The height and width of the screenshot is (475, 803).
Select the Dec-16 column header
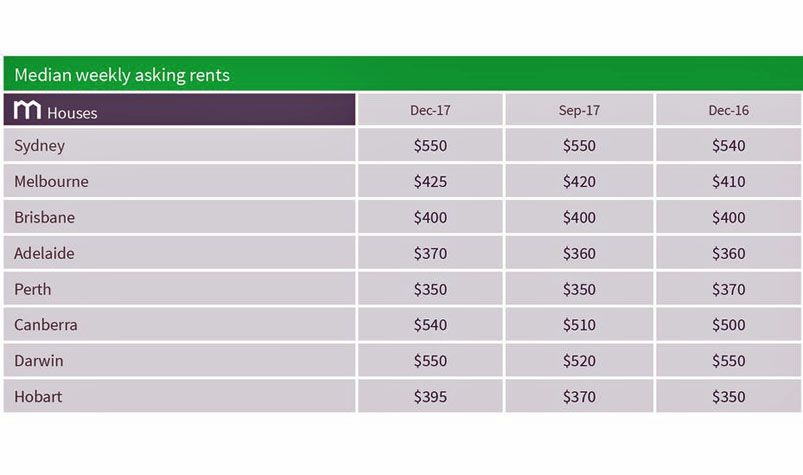pos(728,110)
